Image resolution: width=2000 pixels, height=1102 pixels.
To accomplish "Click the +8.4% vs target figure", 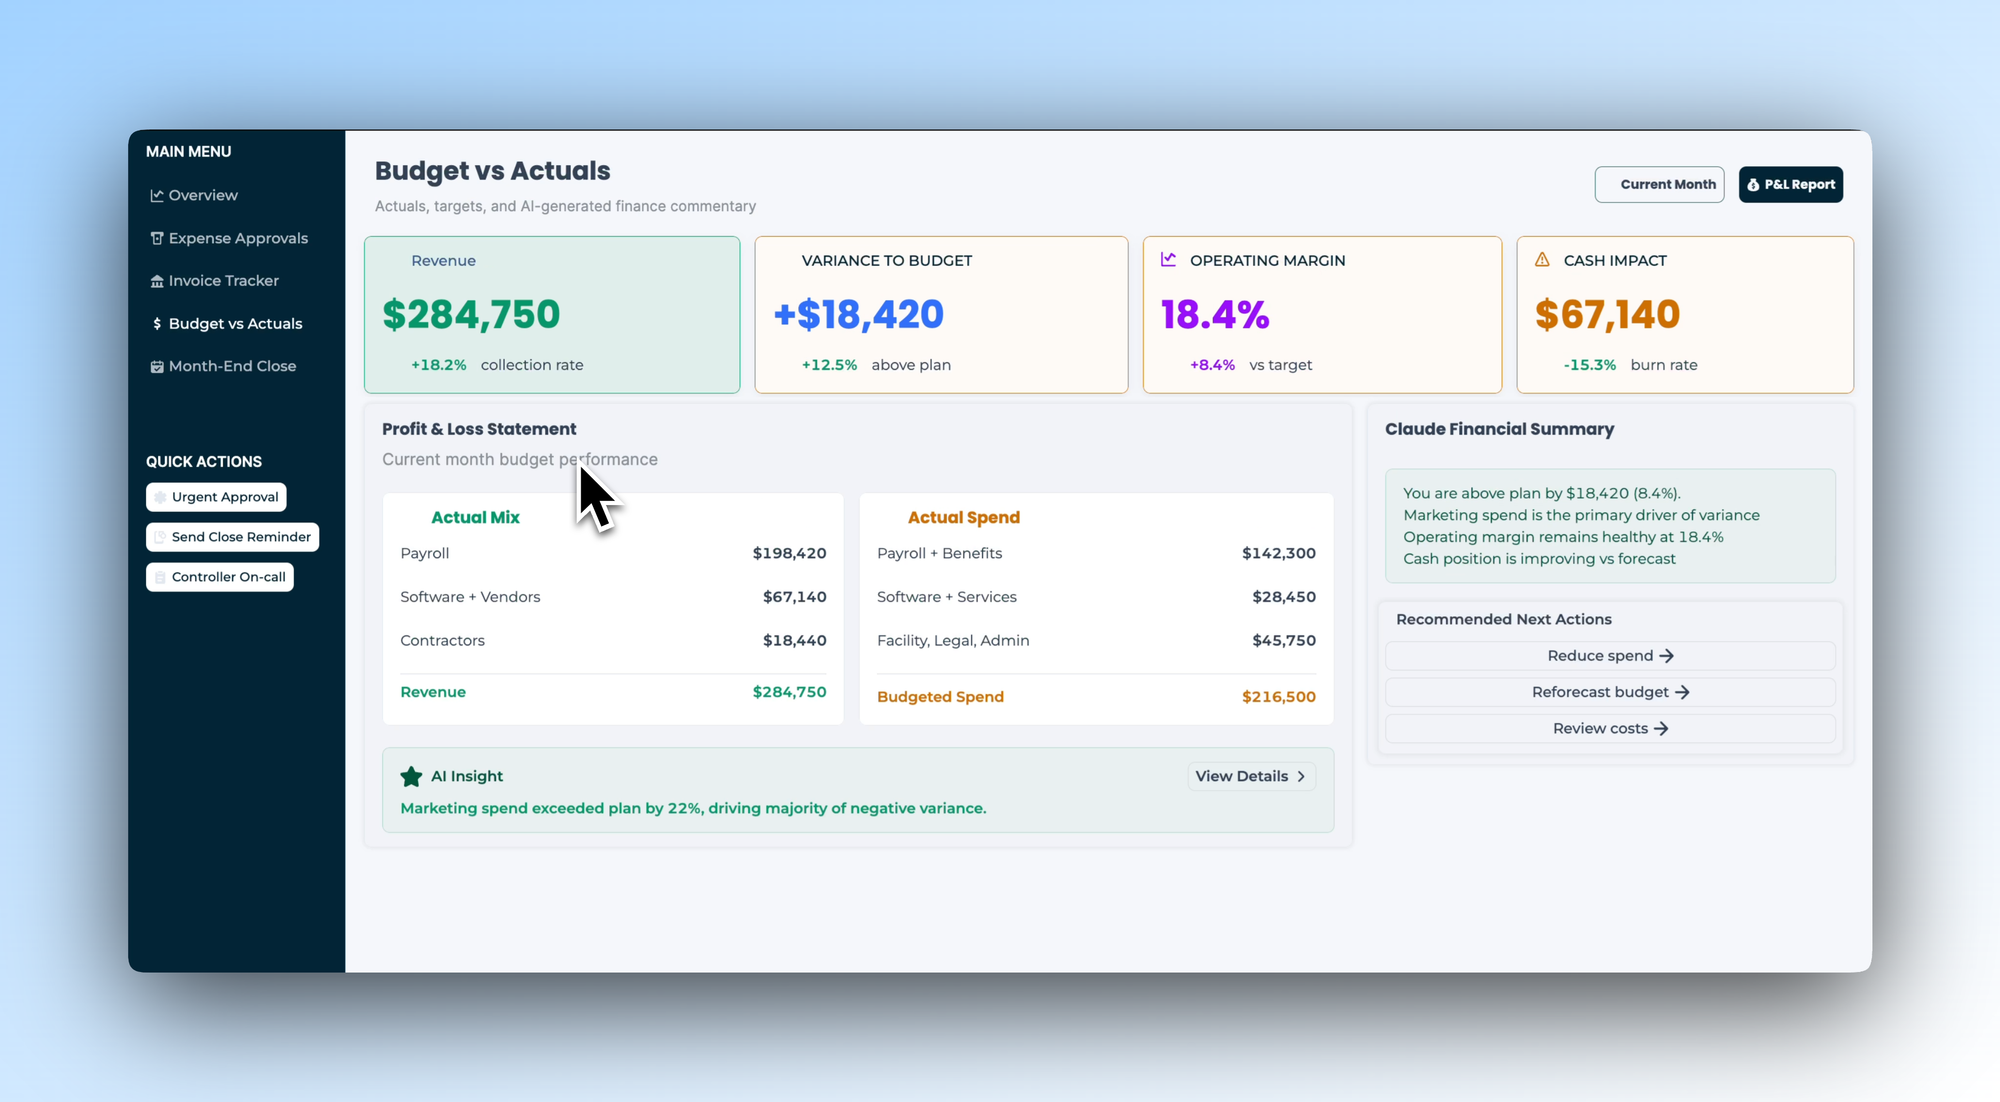I will point(1212,366).
